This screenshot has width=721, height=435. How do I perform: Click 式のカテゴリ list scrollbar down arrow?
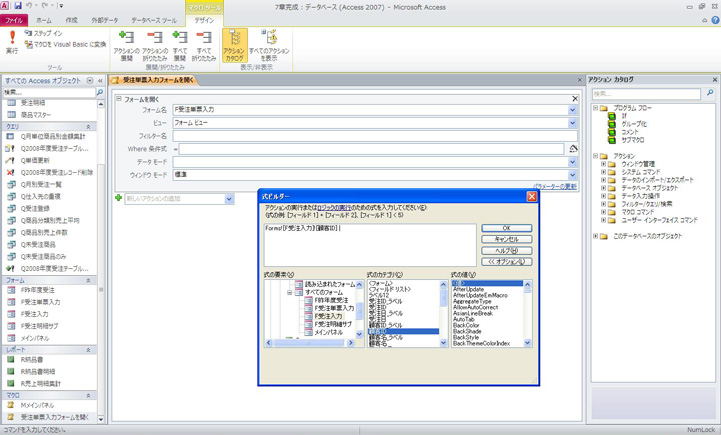tap(444, 343)
